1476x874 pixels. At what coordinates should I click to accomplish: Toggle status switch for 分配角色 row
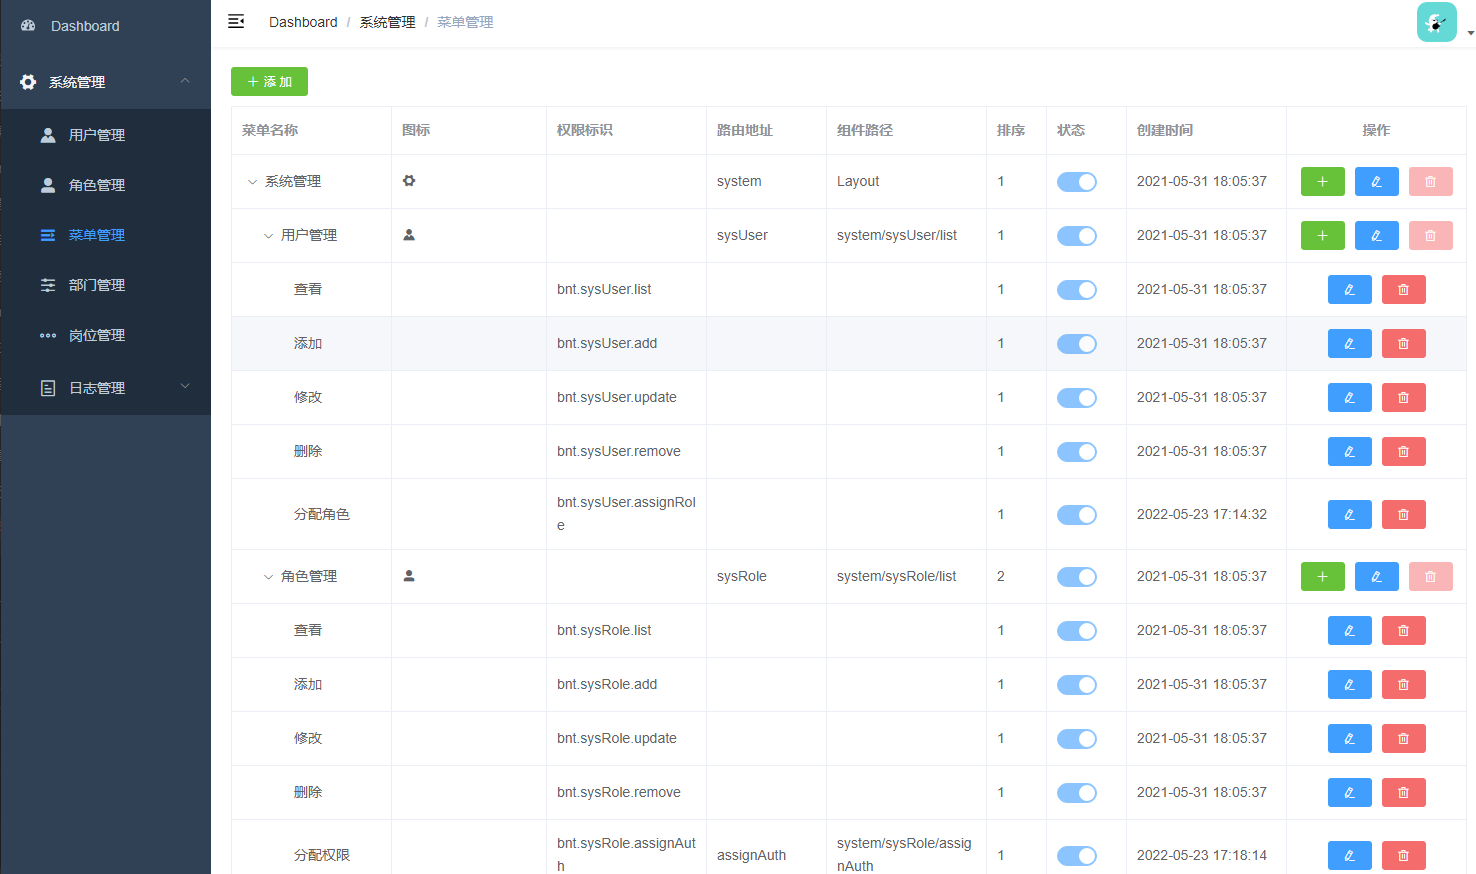point(1077,515)
